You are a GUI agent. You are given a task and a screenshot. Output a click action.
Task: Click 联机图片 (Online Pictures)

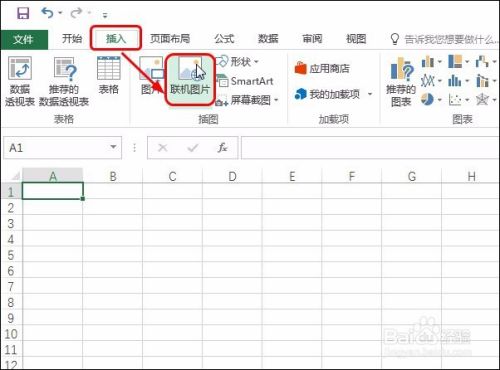[x=190, y=80]
